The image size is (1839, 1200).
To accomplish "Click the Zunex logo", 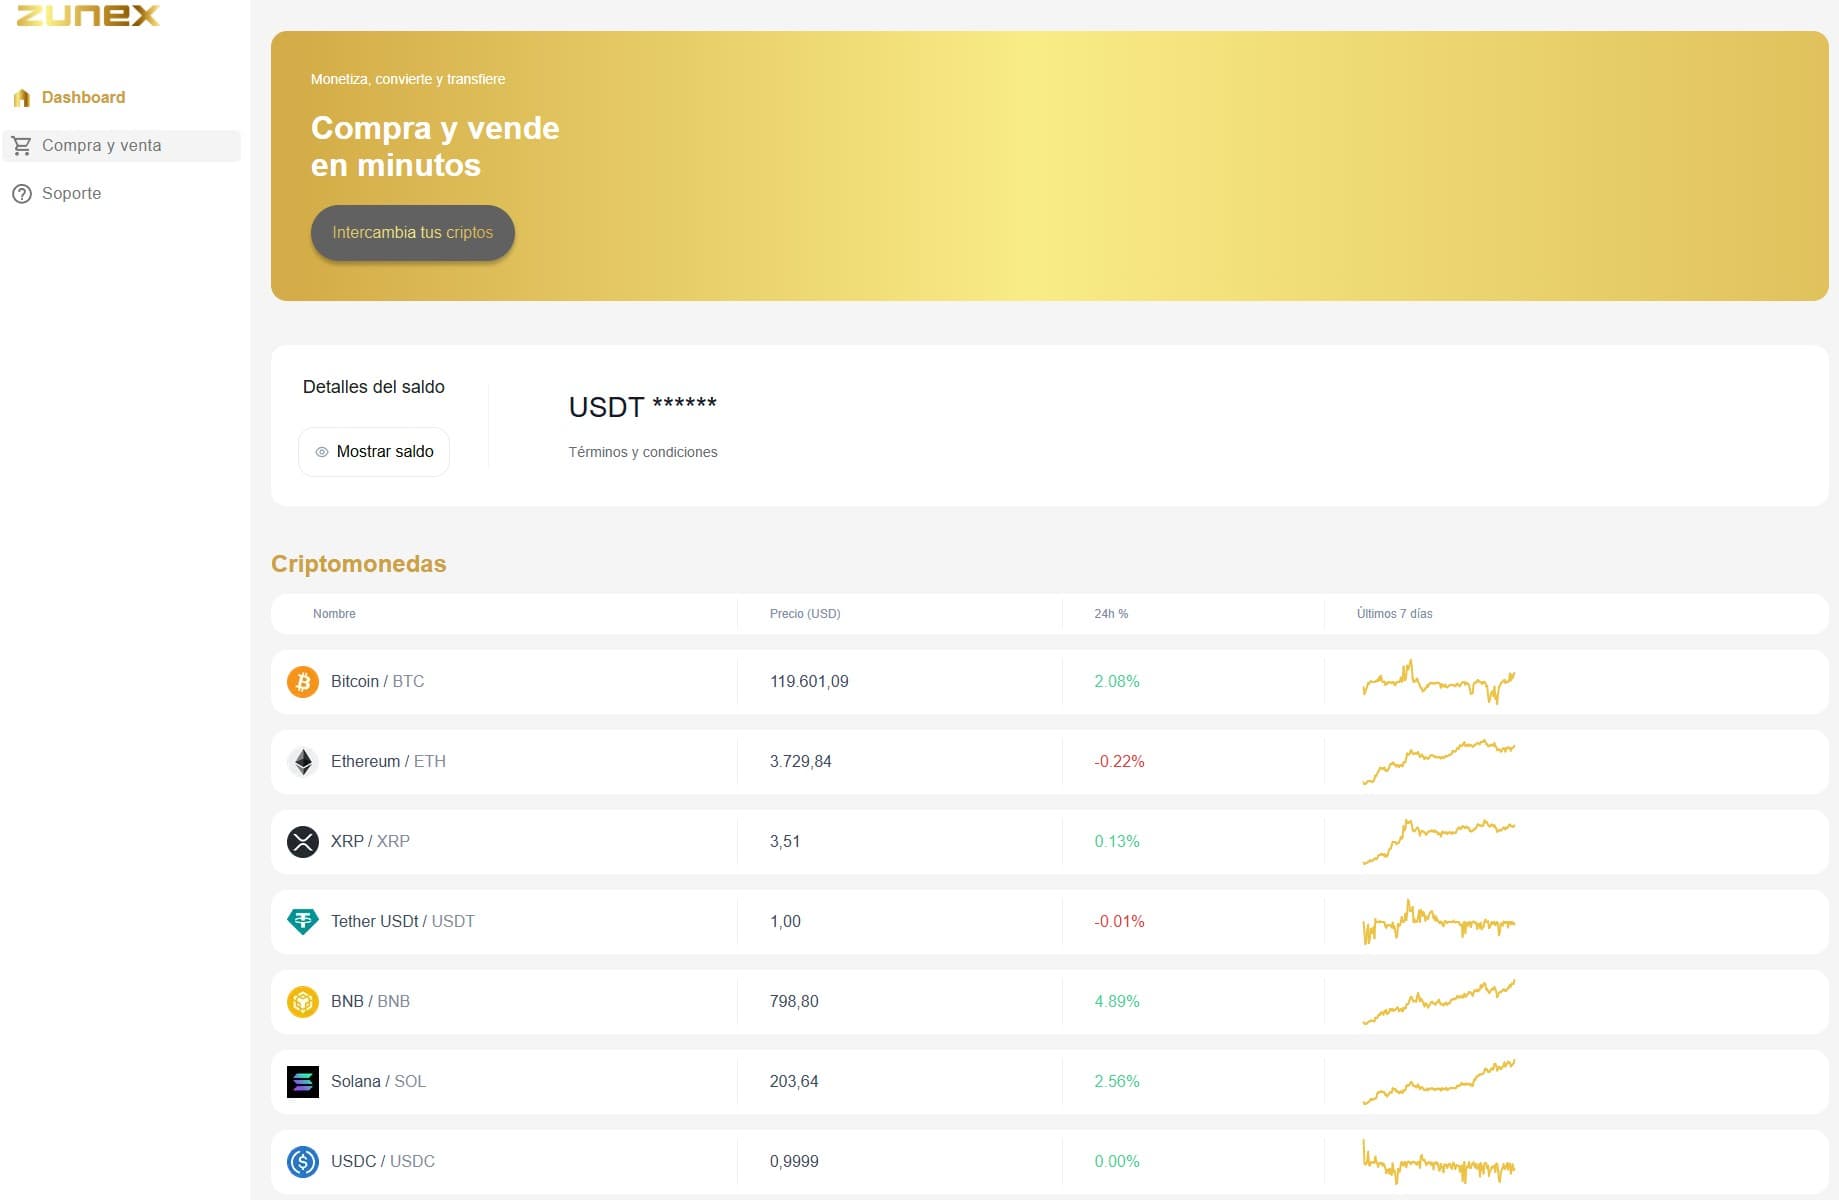I will (x=88, y=15).
